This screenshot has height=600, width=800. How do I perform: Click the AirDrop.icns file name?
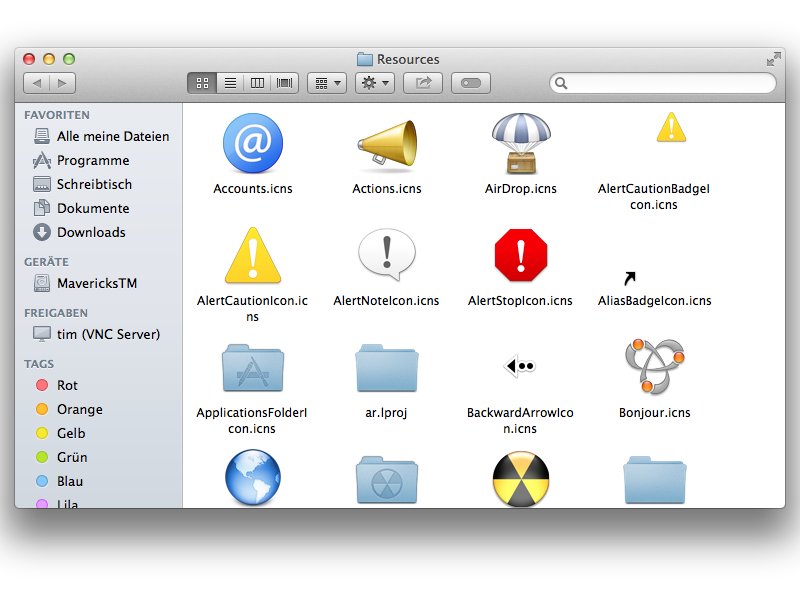(x=520, y=189)
